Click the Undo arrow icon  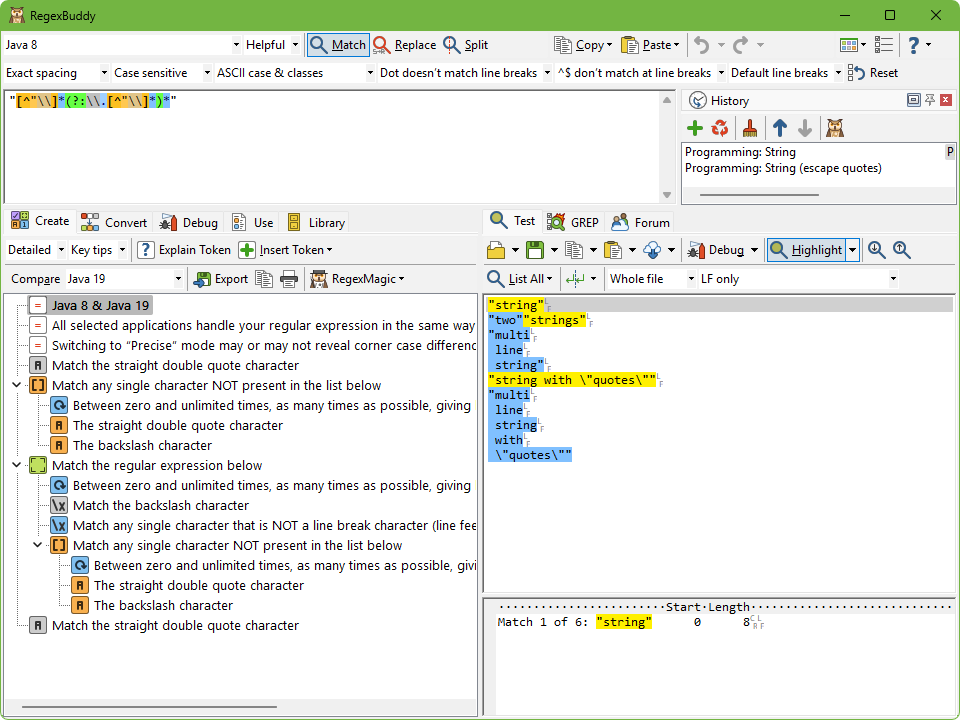702,45
